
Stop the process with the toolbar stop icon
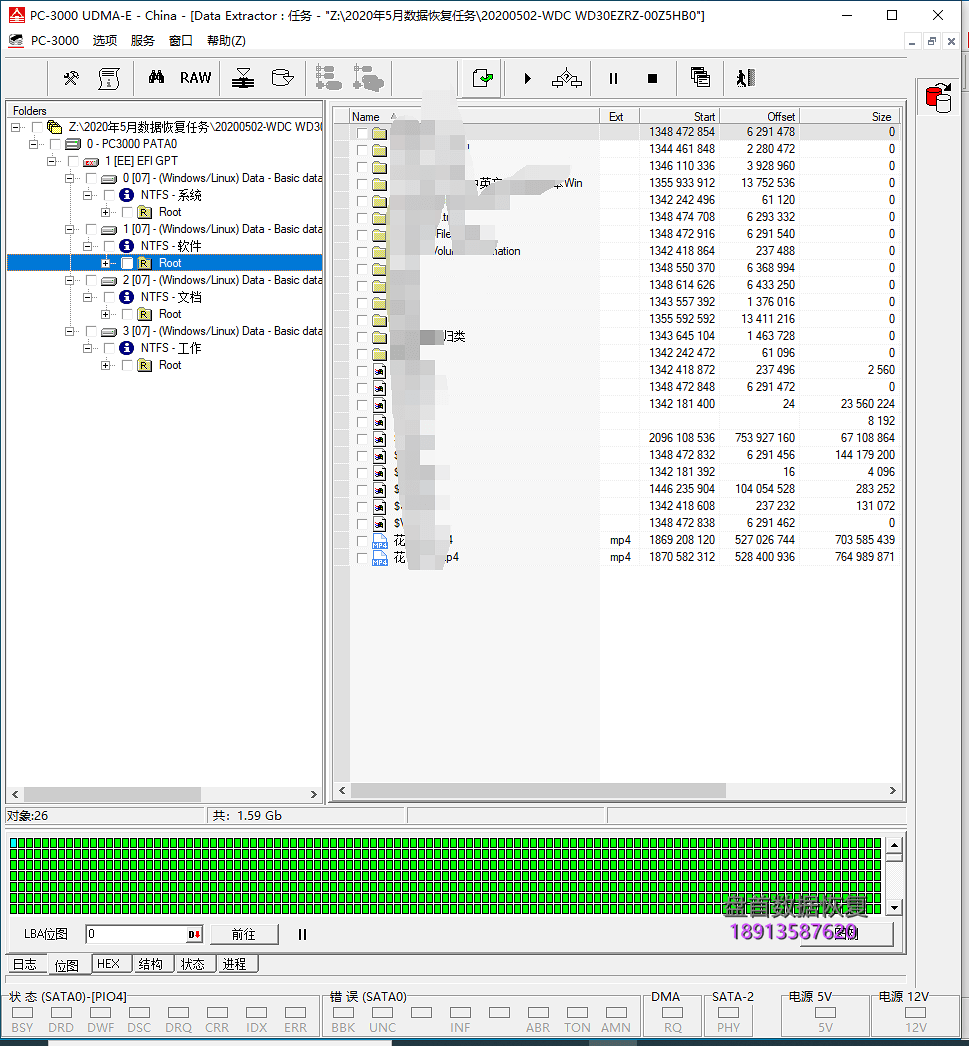coord(652,79)
